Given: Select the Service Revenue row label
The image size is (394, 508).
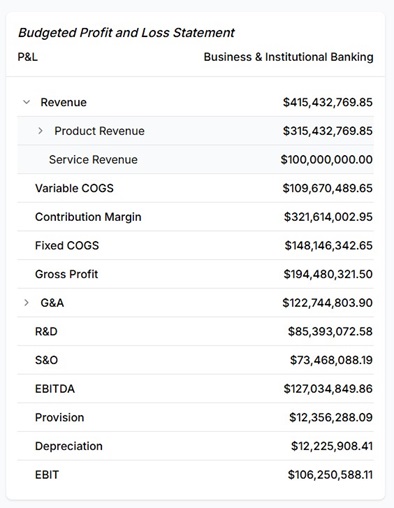Looking at the screenshot, I should click(x=93, y=160).
